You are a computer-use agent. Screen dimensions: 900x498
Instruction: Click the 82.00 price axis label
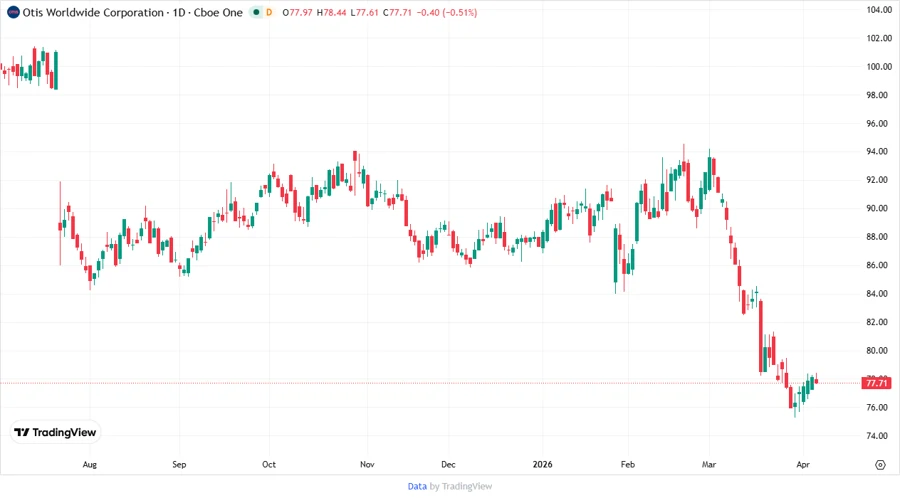pos(879,322)
